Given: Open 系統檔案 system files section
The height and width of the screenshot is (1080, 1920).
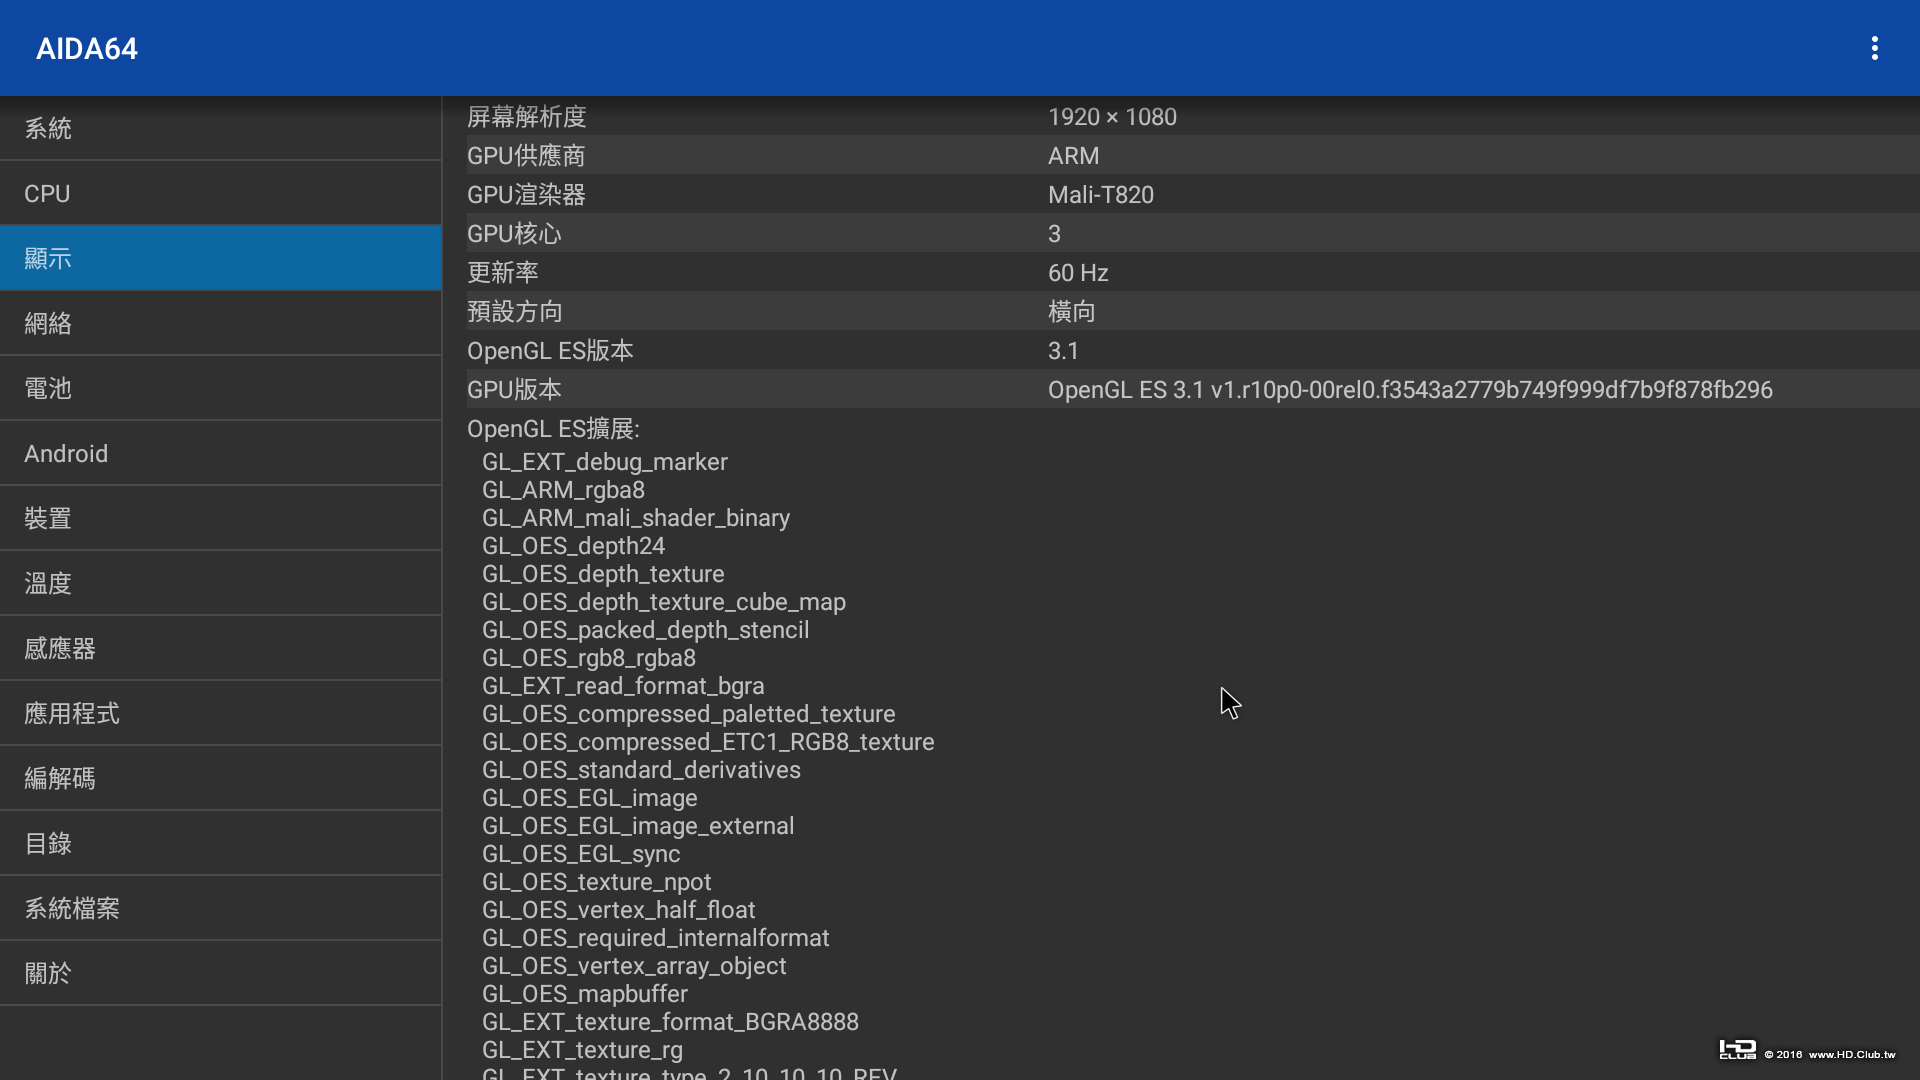Looking at the screenshot, I should tap(220, 908).
